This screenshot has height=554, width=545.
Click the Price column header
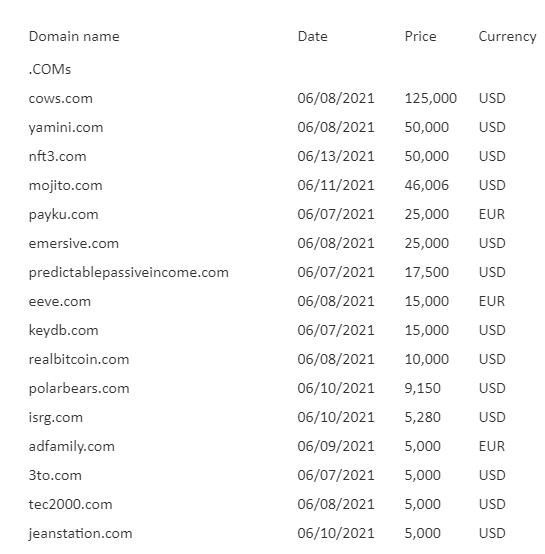420,36
